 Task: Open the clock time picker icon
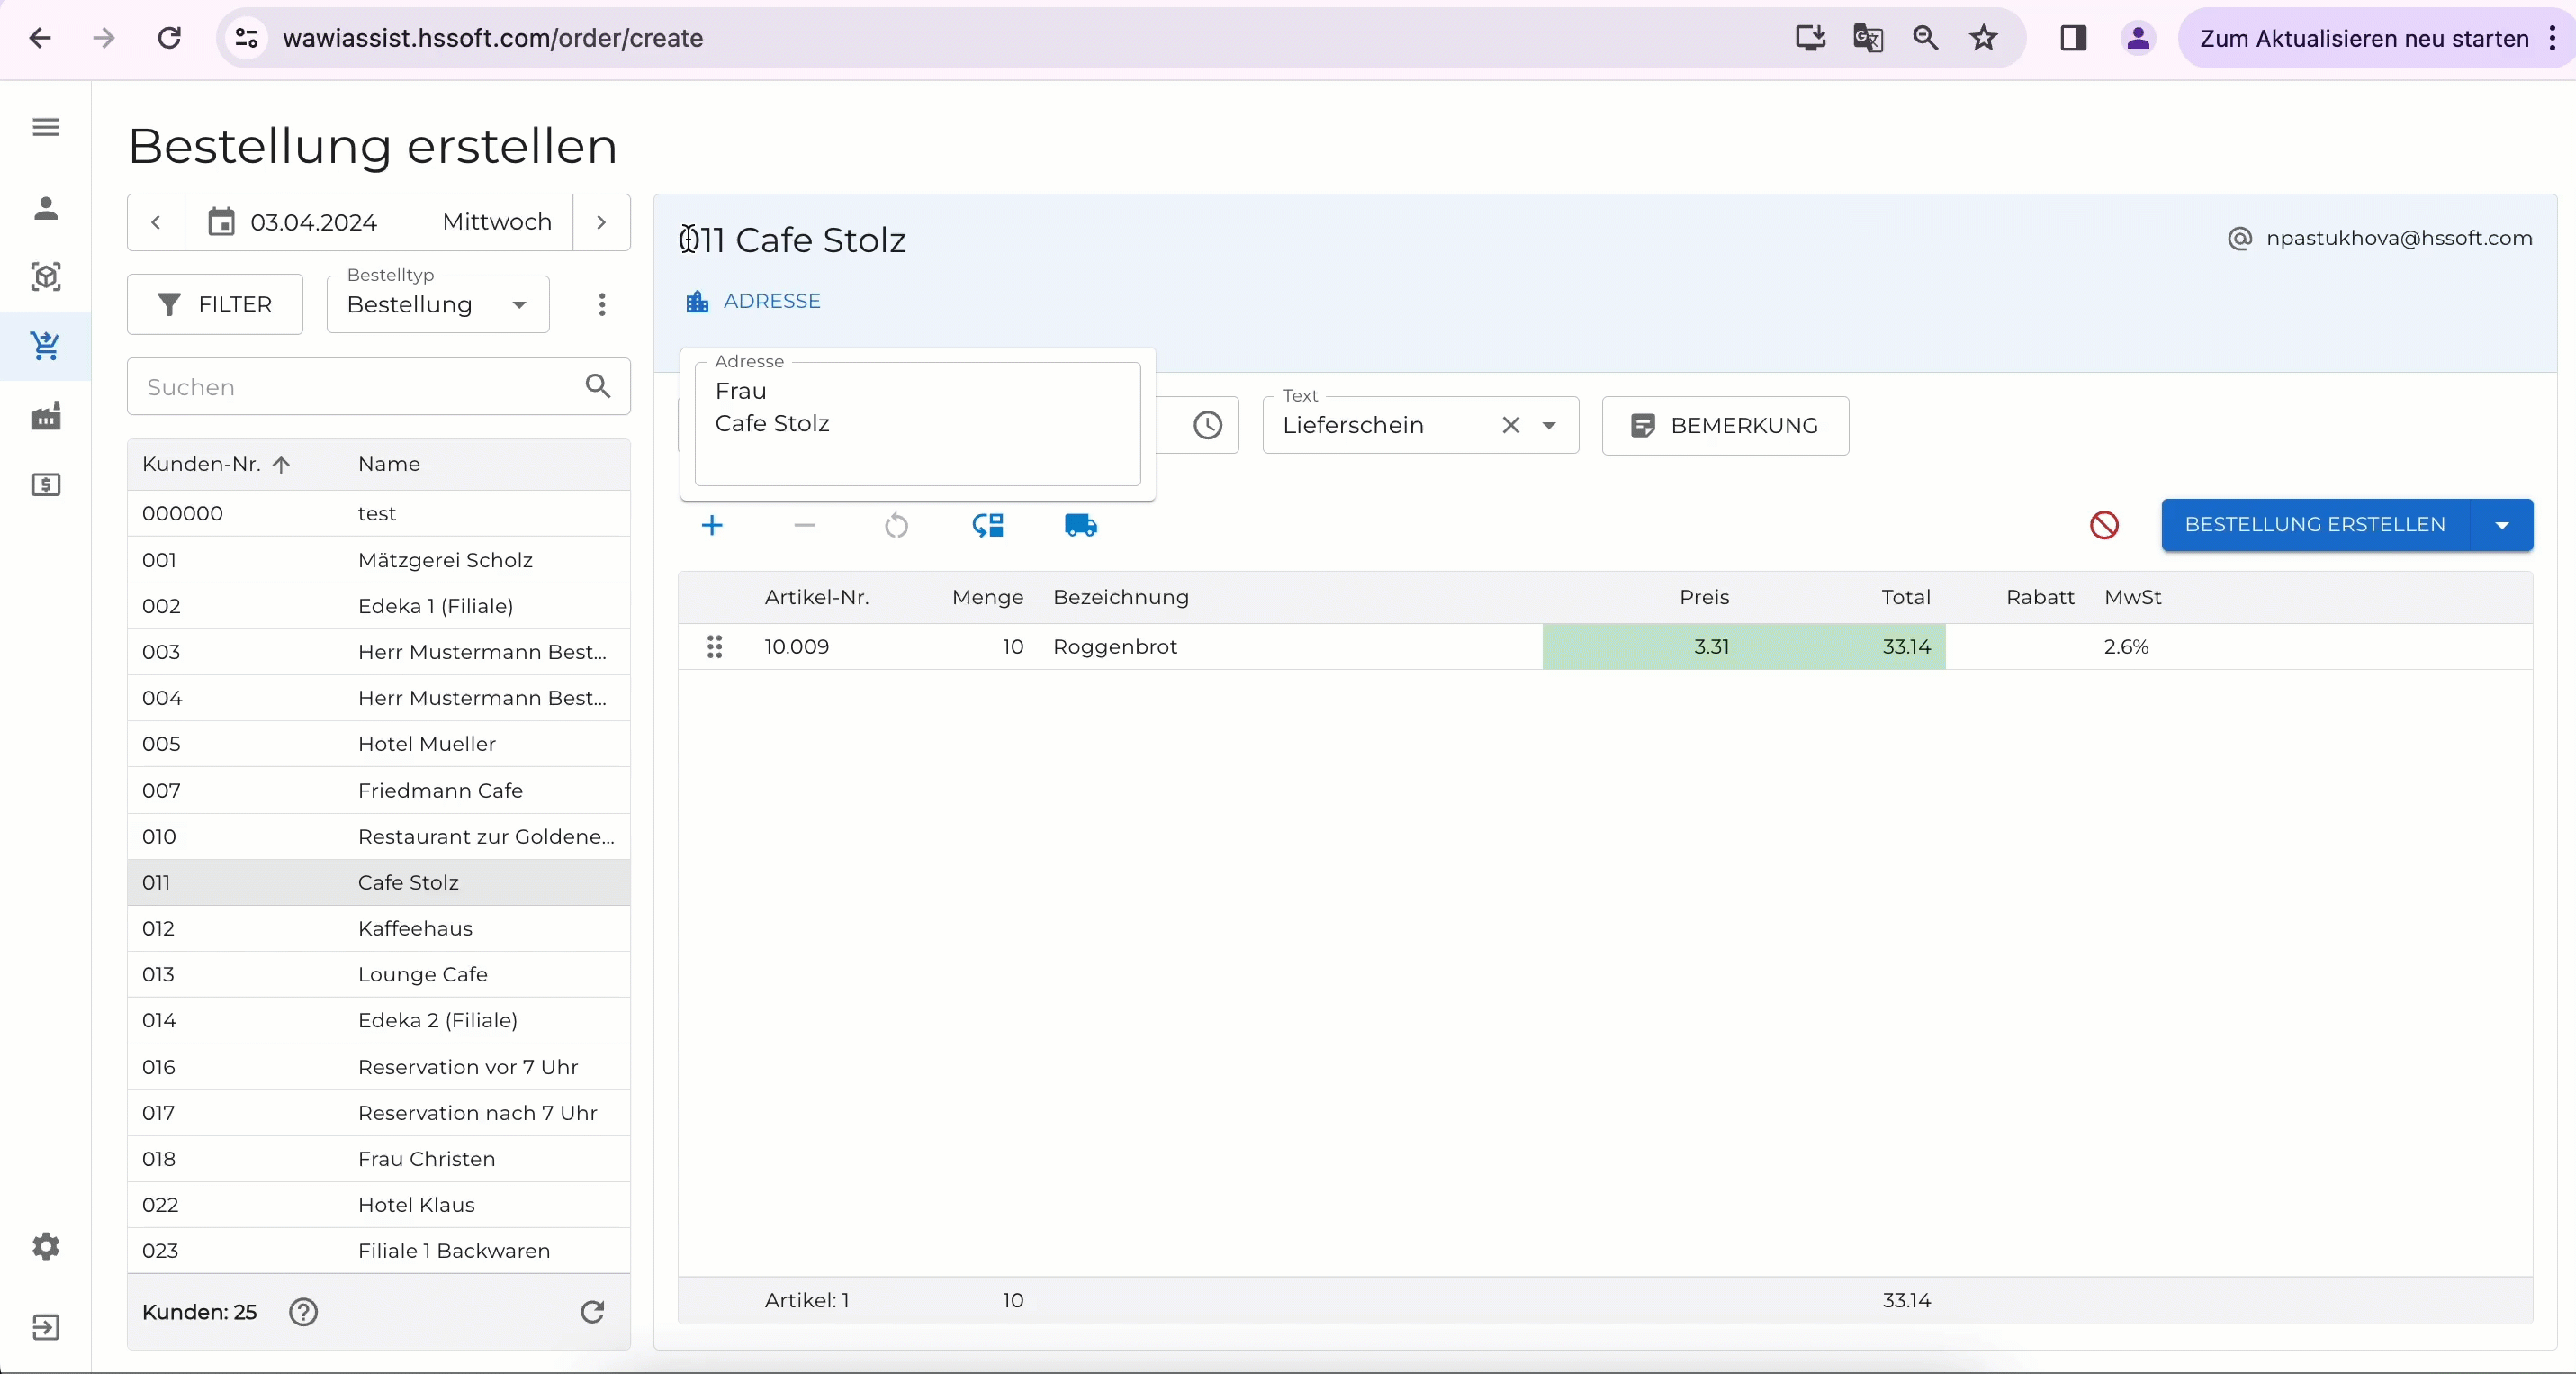1207,425
